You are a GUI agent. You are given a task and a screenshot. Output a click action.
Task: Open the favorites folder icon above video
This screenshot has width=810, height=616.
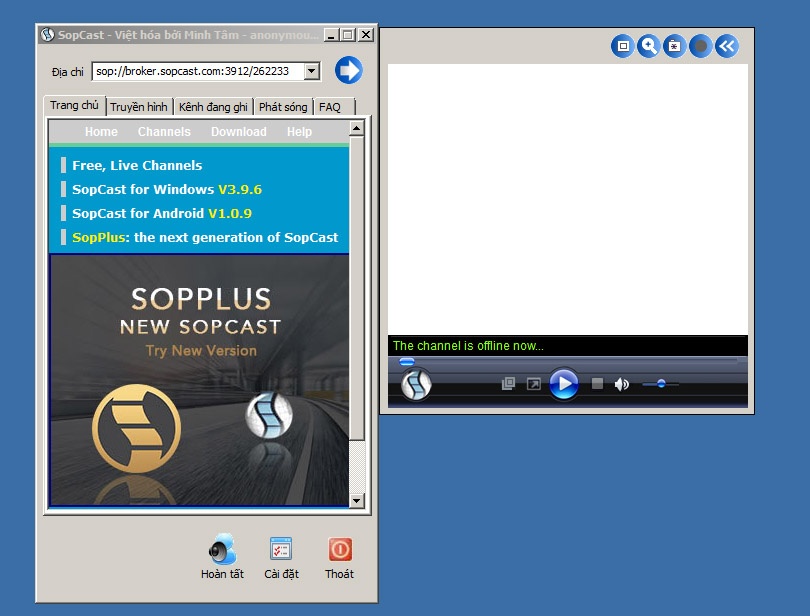coord(675,46)
